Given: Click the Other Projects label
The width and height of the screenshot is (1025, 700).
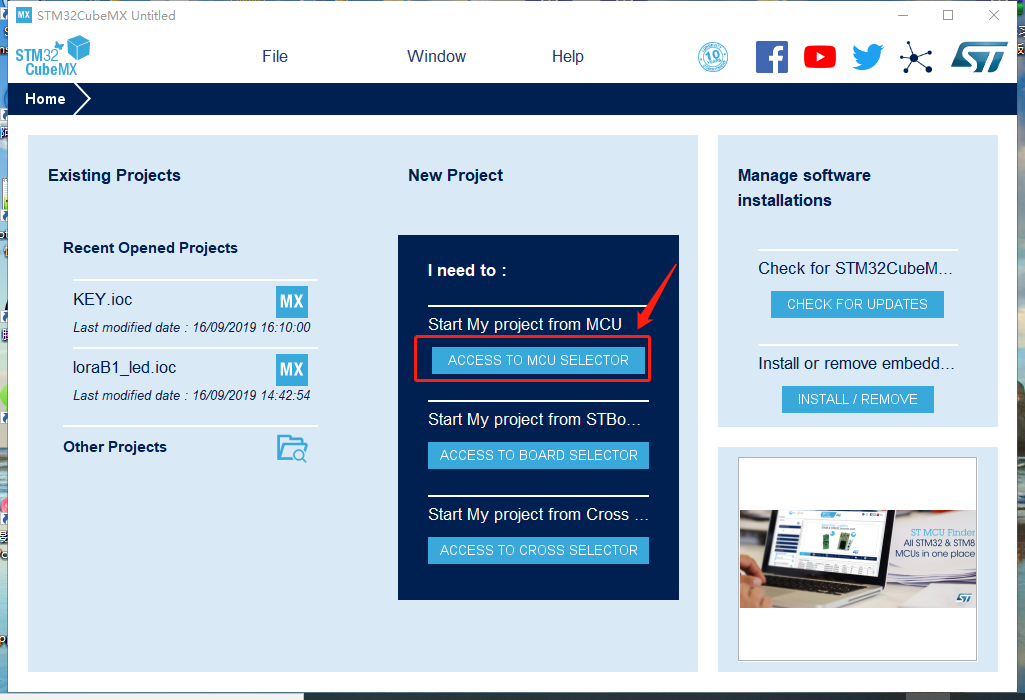Looking at the screenshot, I should point(115,447).
